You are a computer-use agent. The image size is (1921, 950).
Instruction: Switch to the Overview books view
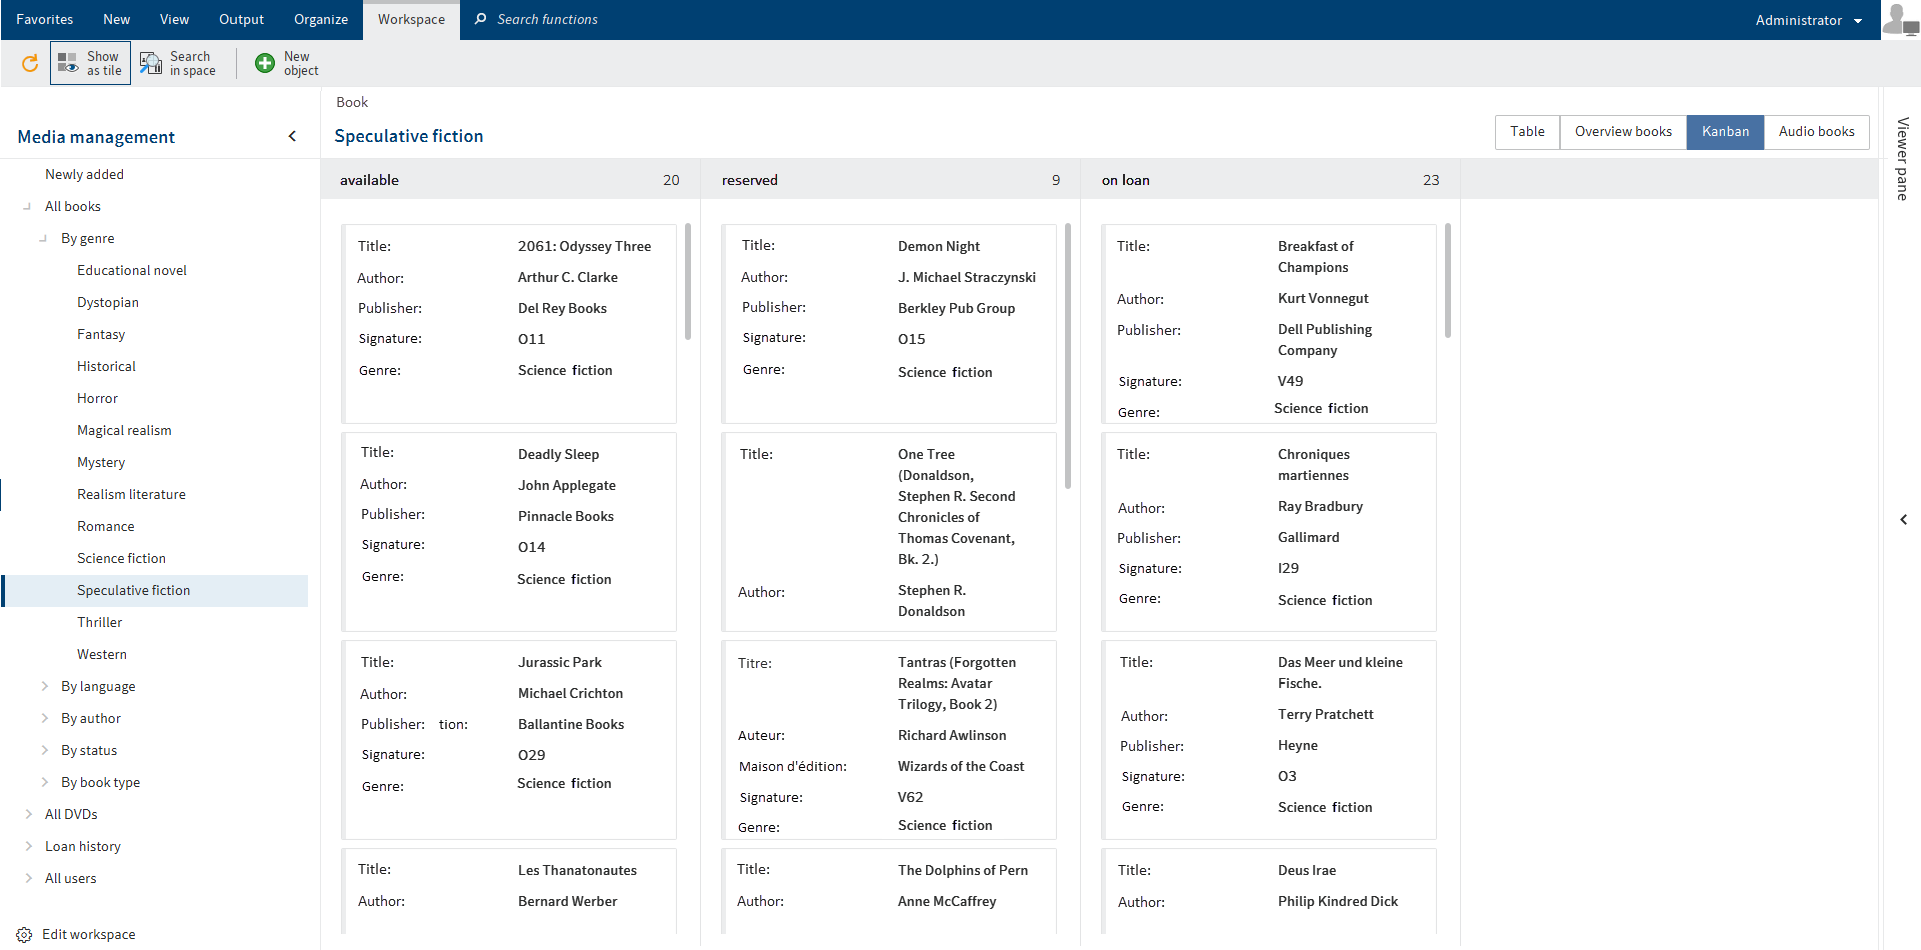[1622, 131]
